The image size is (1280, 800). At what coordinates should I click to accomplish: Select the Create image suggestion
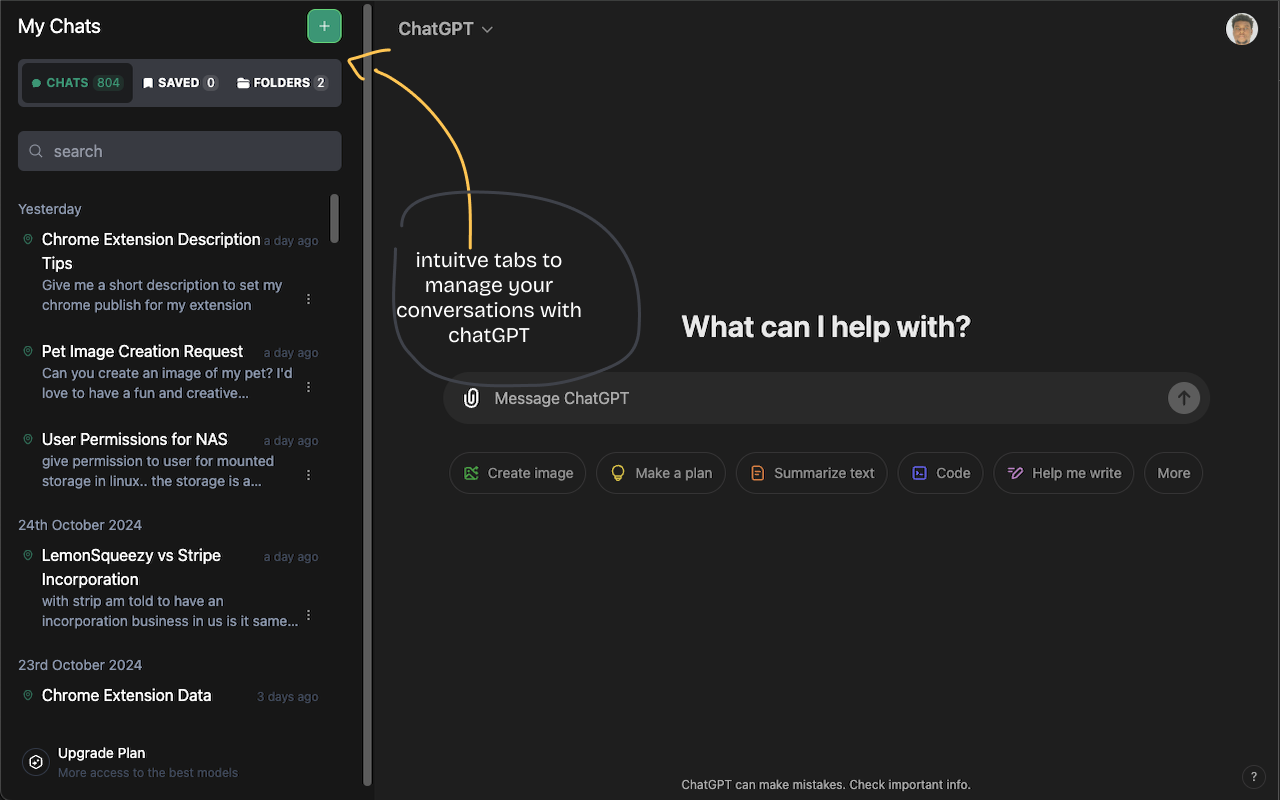coord(518,473)
